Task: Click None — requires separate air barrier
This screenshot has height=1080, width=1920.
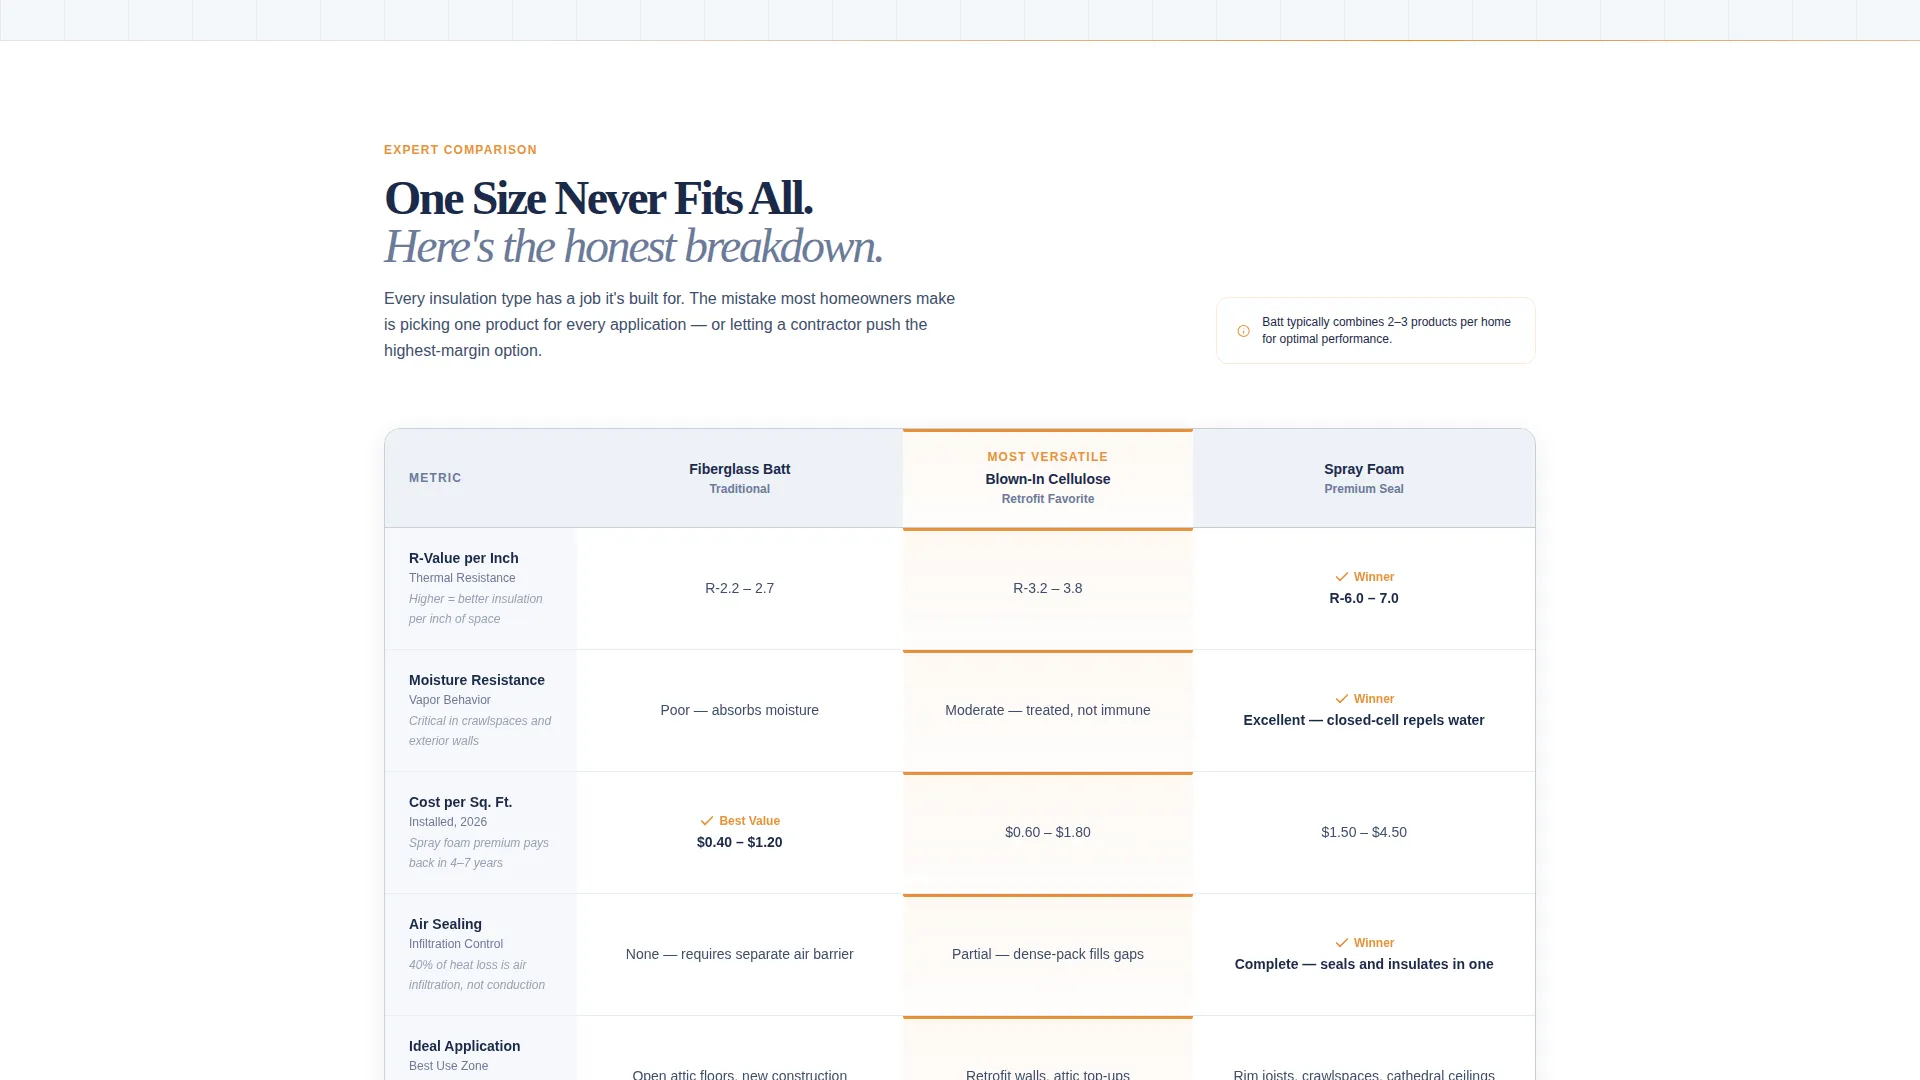Action: (x=740, y=954)
